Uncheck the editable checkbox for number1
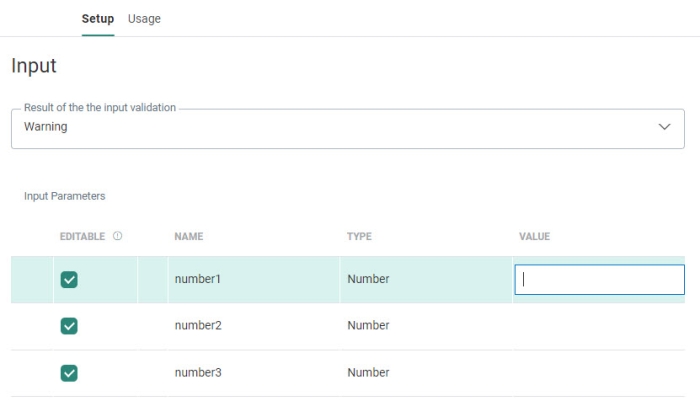This screenshot has height=417, width=700. [69, 280]
